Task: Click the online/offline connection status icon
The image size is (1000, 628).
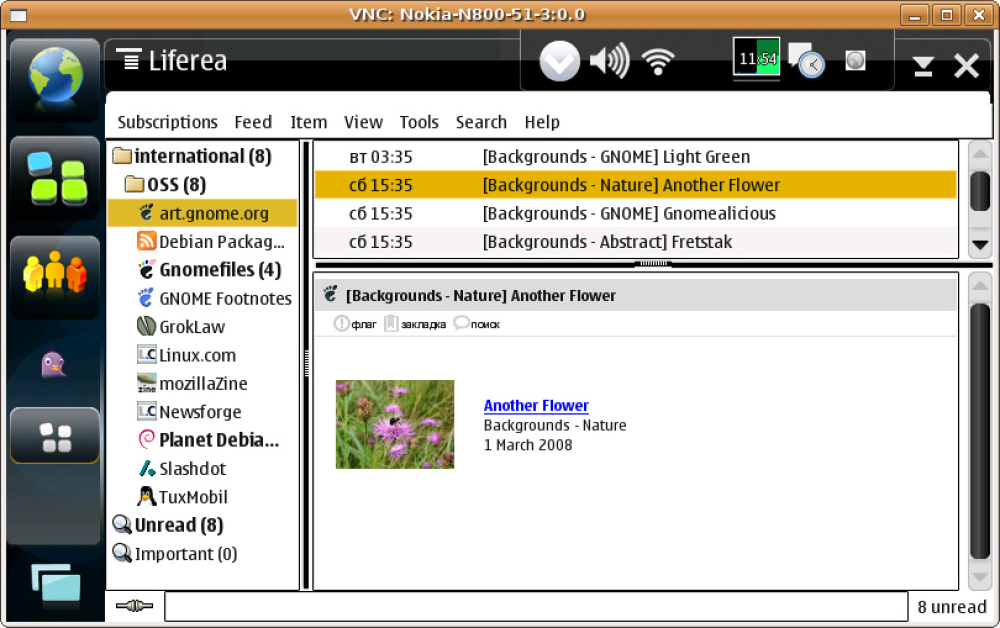Action: (x=135, y=606)
